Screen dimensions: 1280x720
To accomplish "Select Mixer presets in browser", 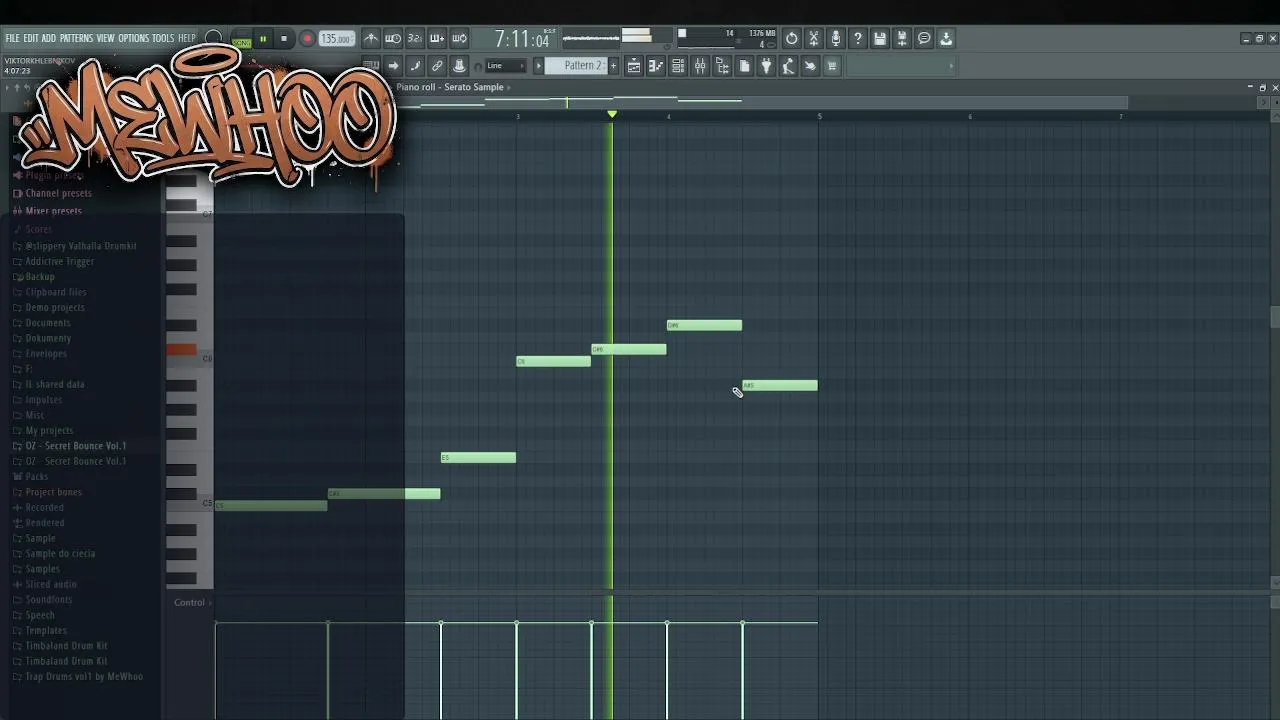I will pyautogui.click(x=53, y=211).
